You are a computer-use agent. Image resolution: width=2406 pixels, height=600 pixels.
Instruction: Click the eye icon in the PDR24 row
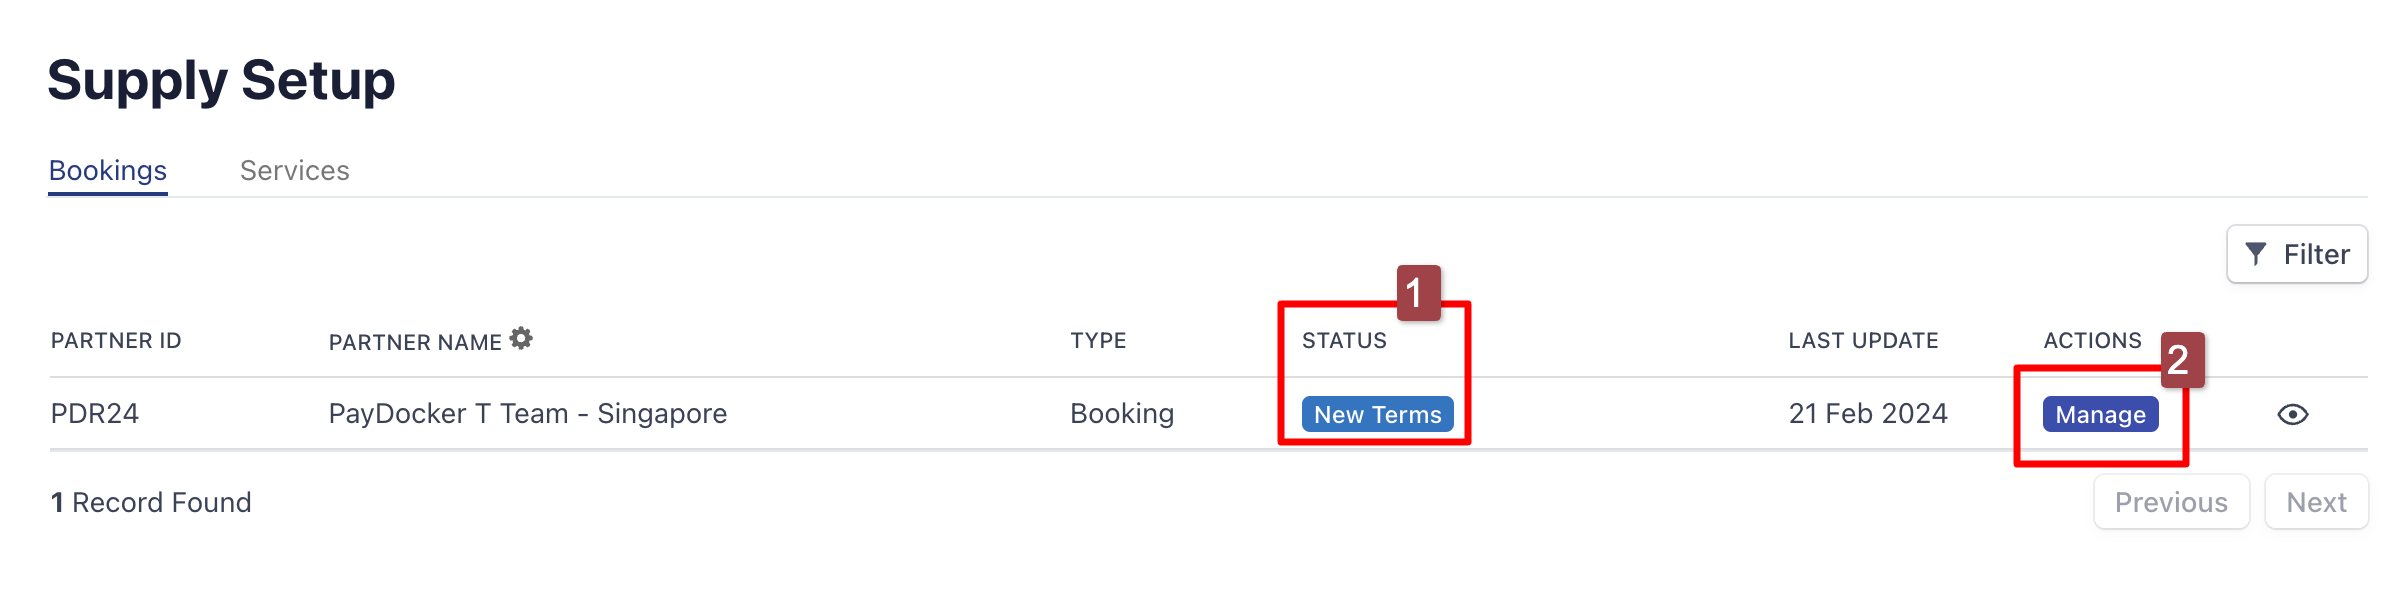(2292, 414)
